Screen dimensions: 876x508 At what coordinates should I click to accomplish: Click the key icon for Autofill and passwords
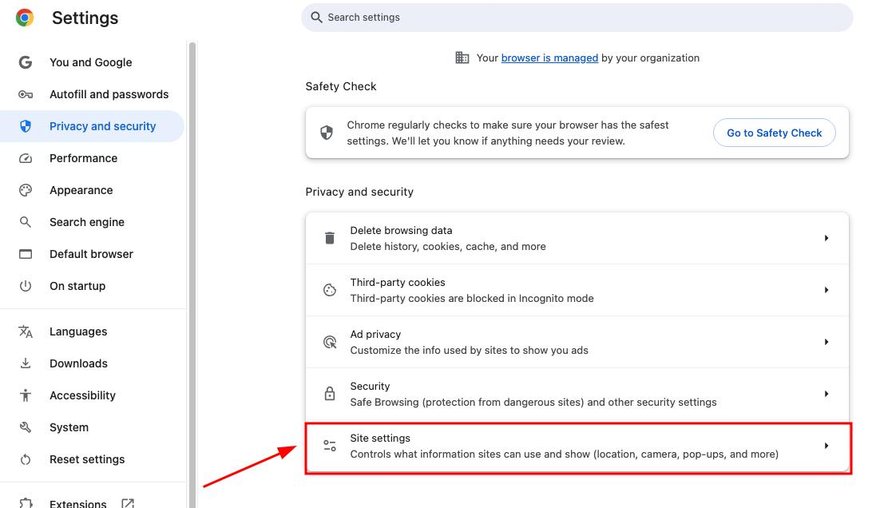pos(25,94)
